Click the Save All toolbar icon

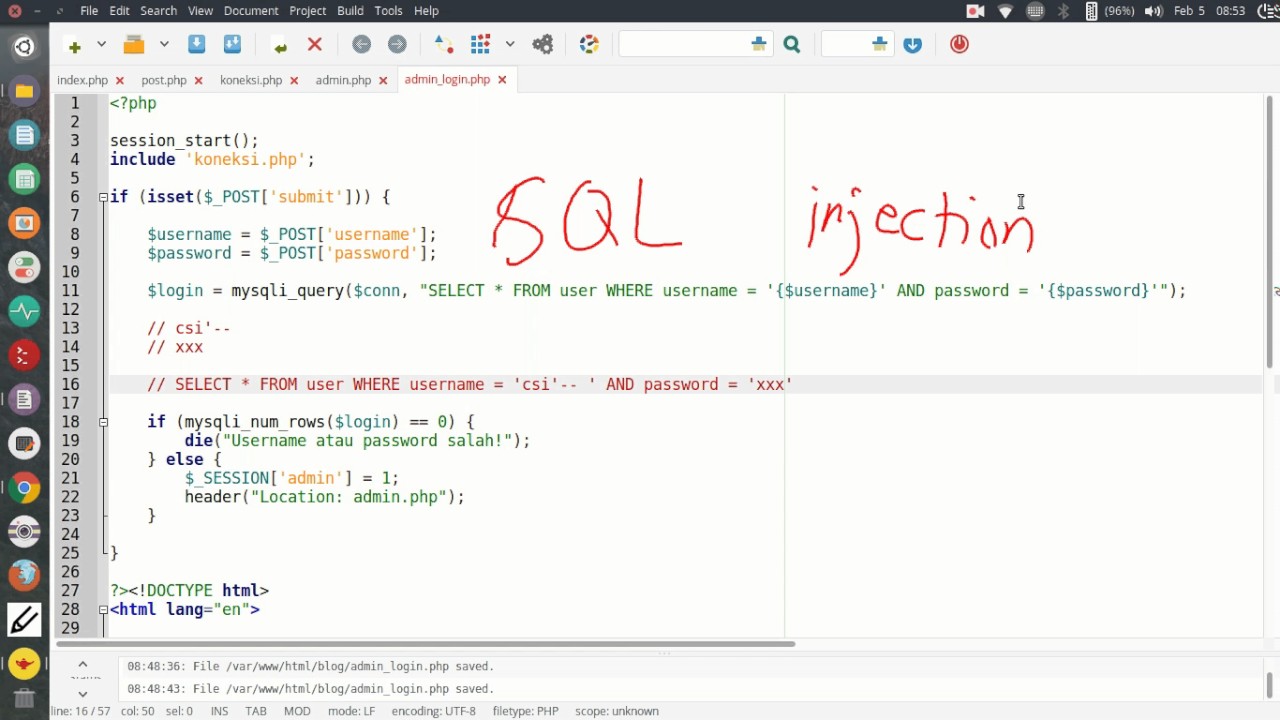[x=232, y=45]
